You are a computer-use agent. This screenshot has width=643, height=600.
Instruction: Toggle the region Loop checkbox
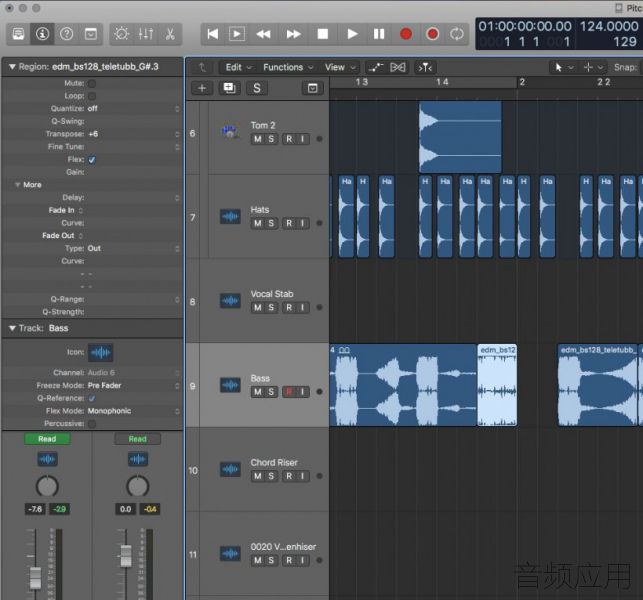pyautogui.click(x=92, y=96)
